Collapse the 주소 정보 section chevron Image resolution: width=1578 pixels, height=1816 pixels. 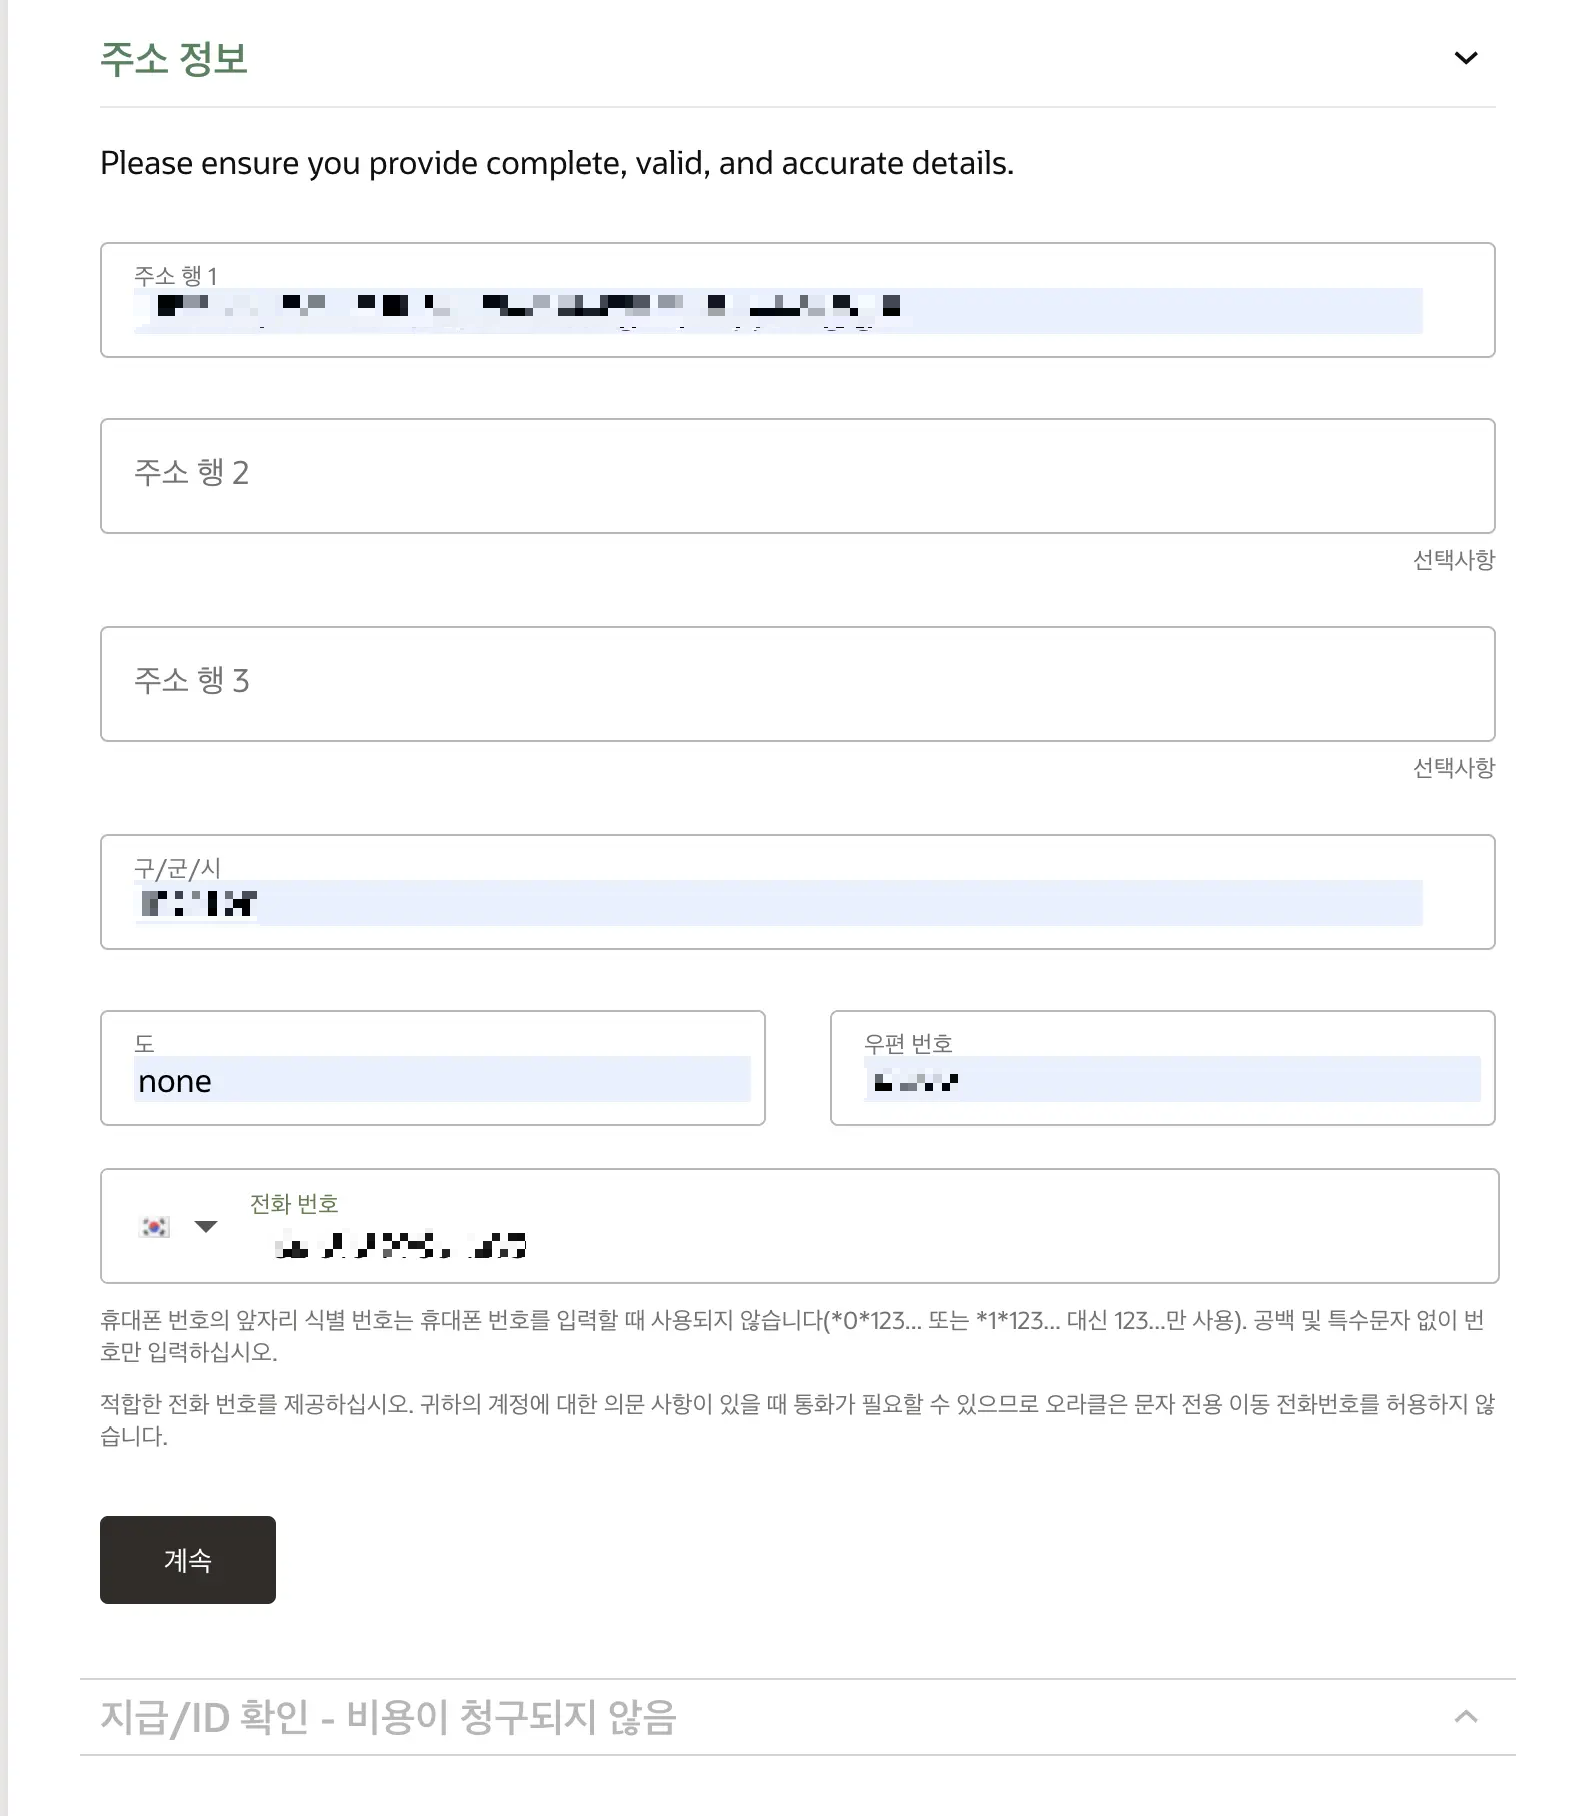click(1465, 57)
